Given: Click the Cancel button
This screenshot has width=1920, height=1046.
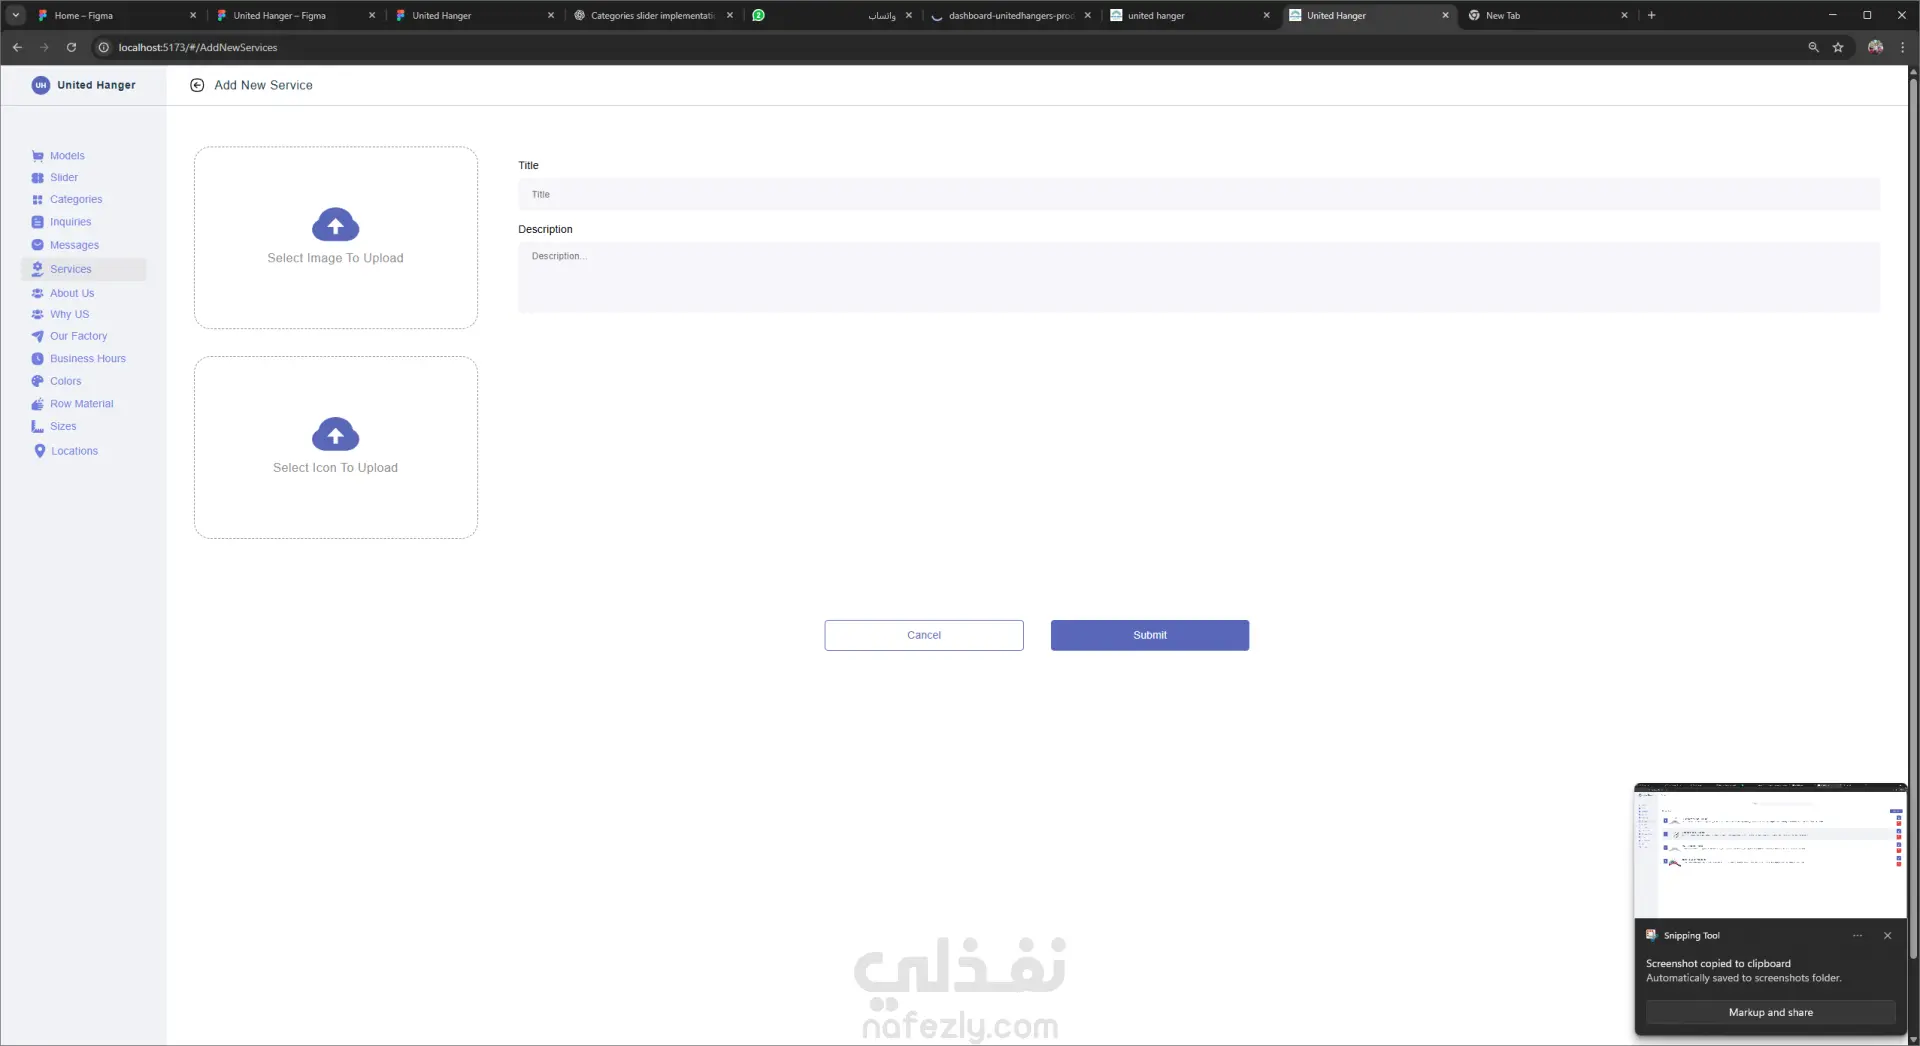Looking at the screenshot, I should 923,635.
